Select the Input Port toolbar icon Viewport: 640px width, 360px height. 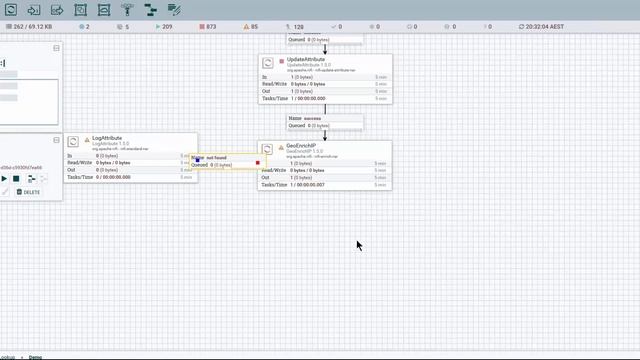click(34, 9)
